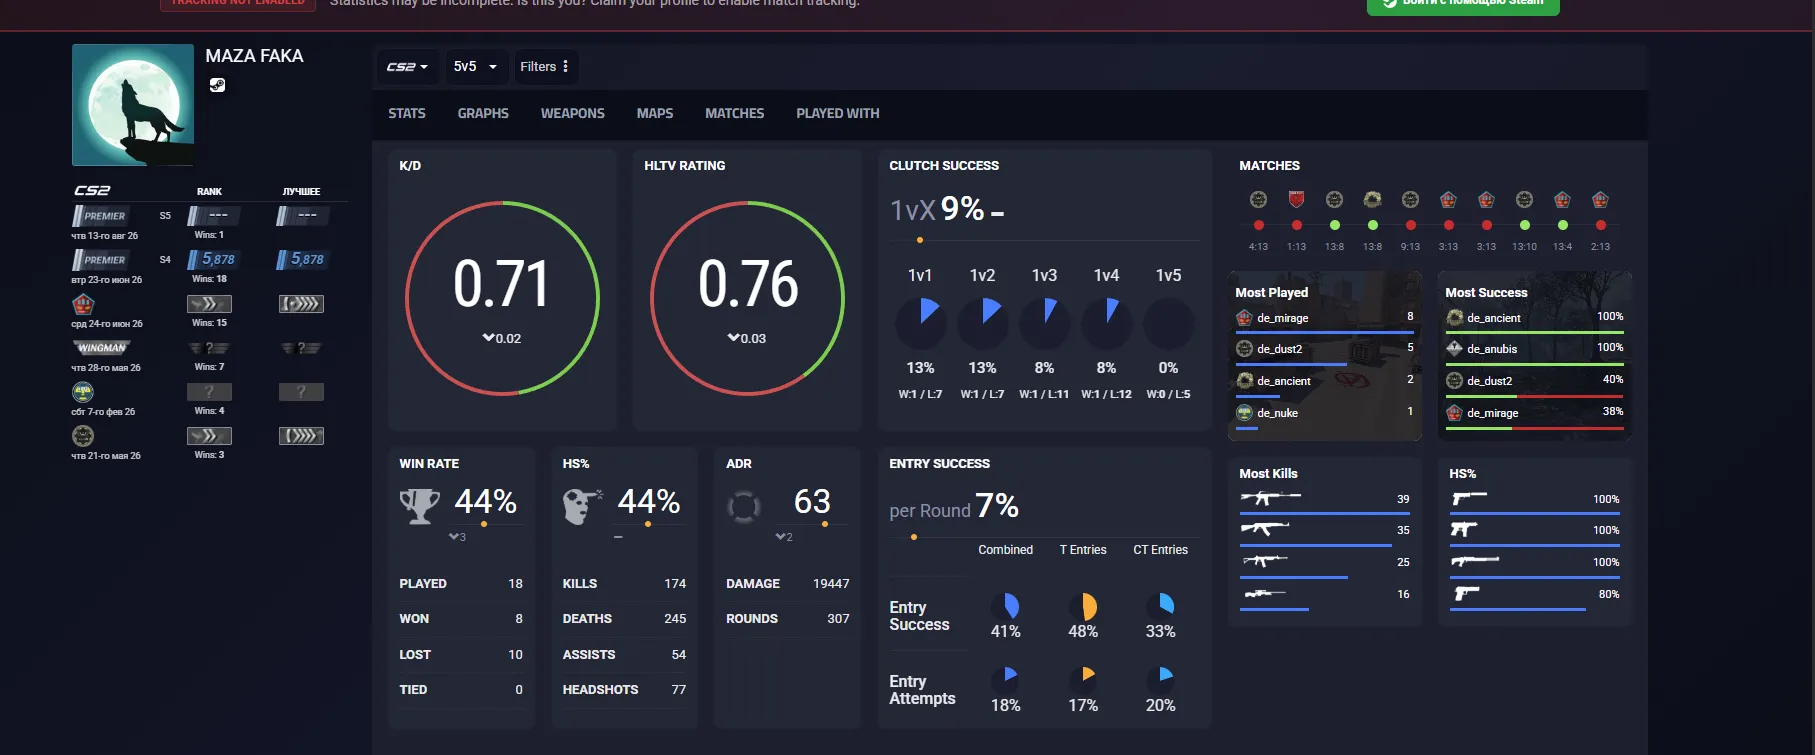
Task: Click de_nuke icon in Most Played
Action: coord(1245,412)
